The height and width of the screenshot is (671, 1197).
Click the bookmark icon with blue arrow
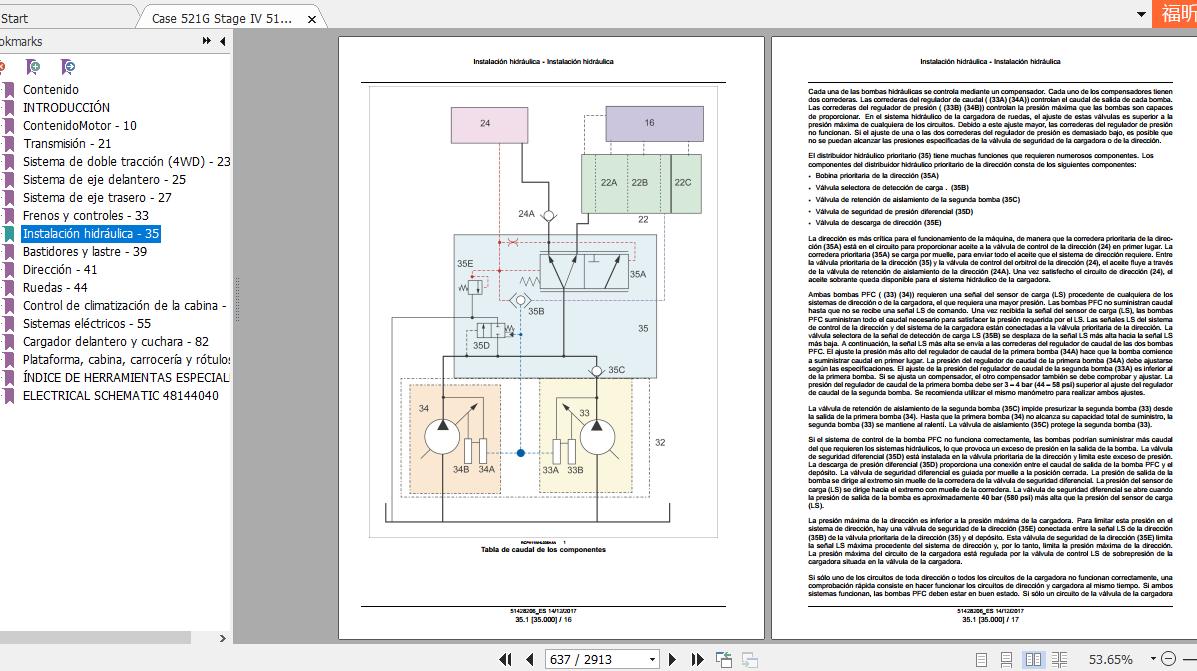pyautogui.click(x=67, y=67)
